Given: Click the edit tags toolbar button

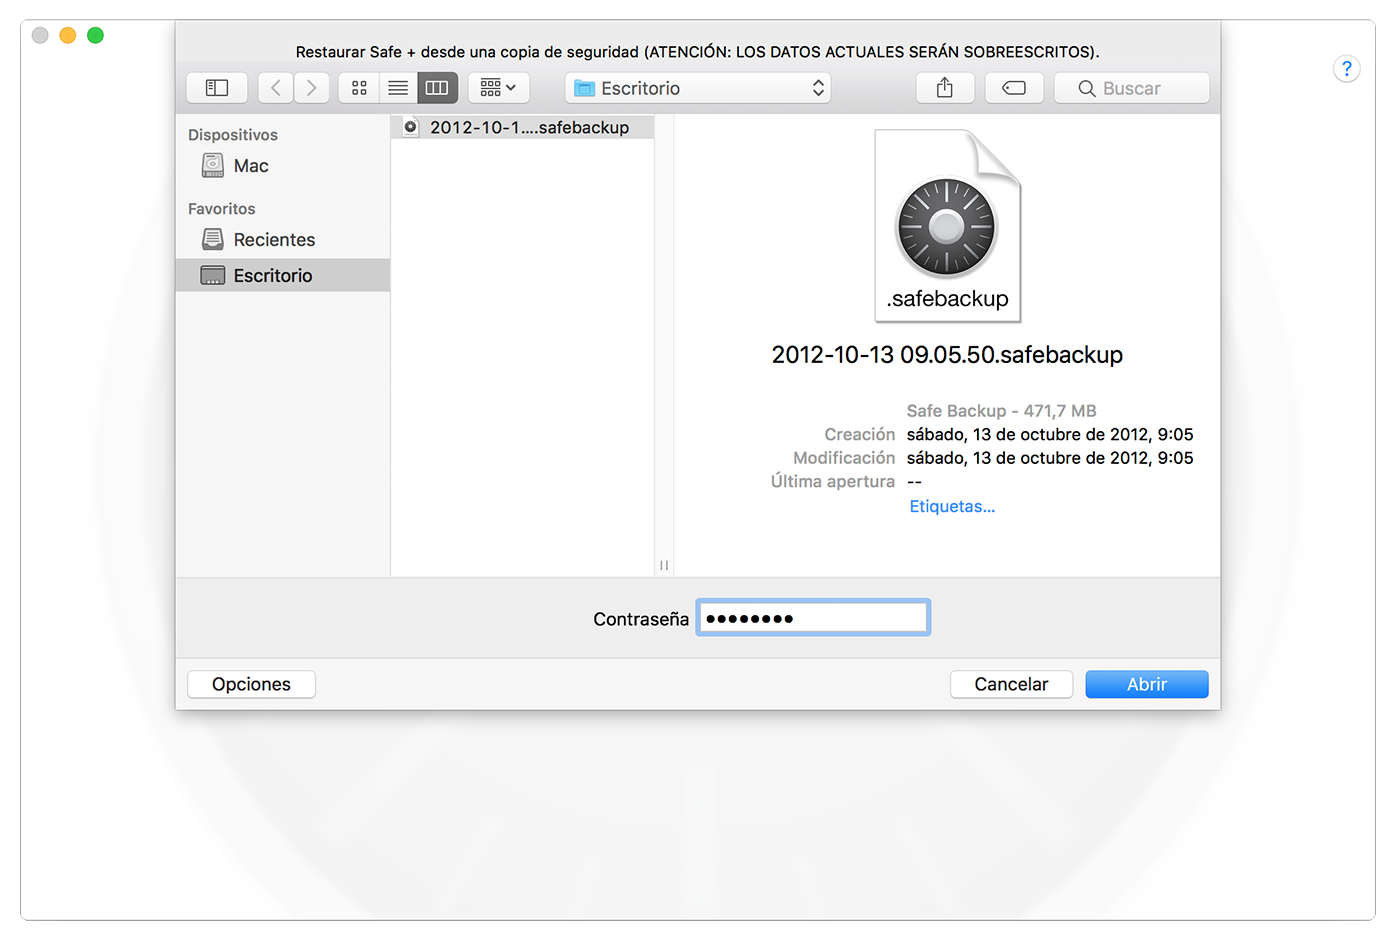Looking at the screenshot, I should point(1014,88).
